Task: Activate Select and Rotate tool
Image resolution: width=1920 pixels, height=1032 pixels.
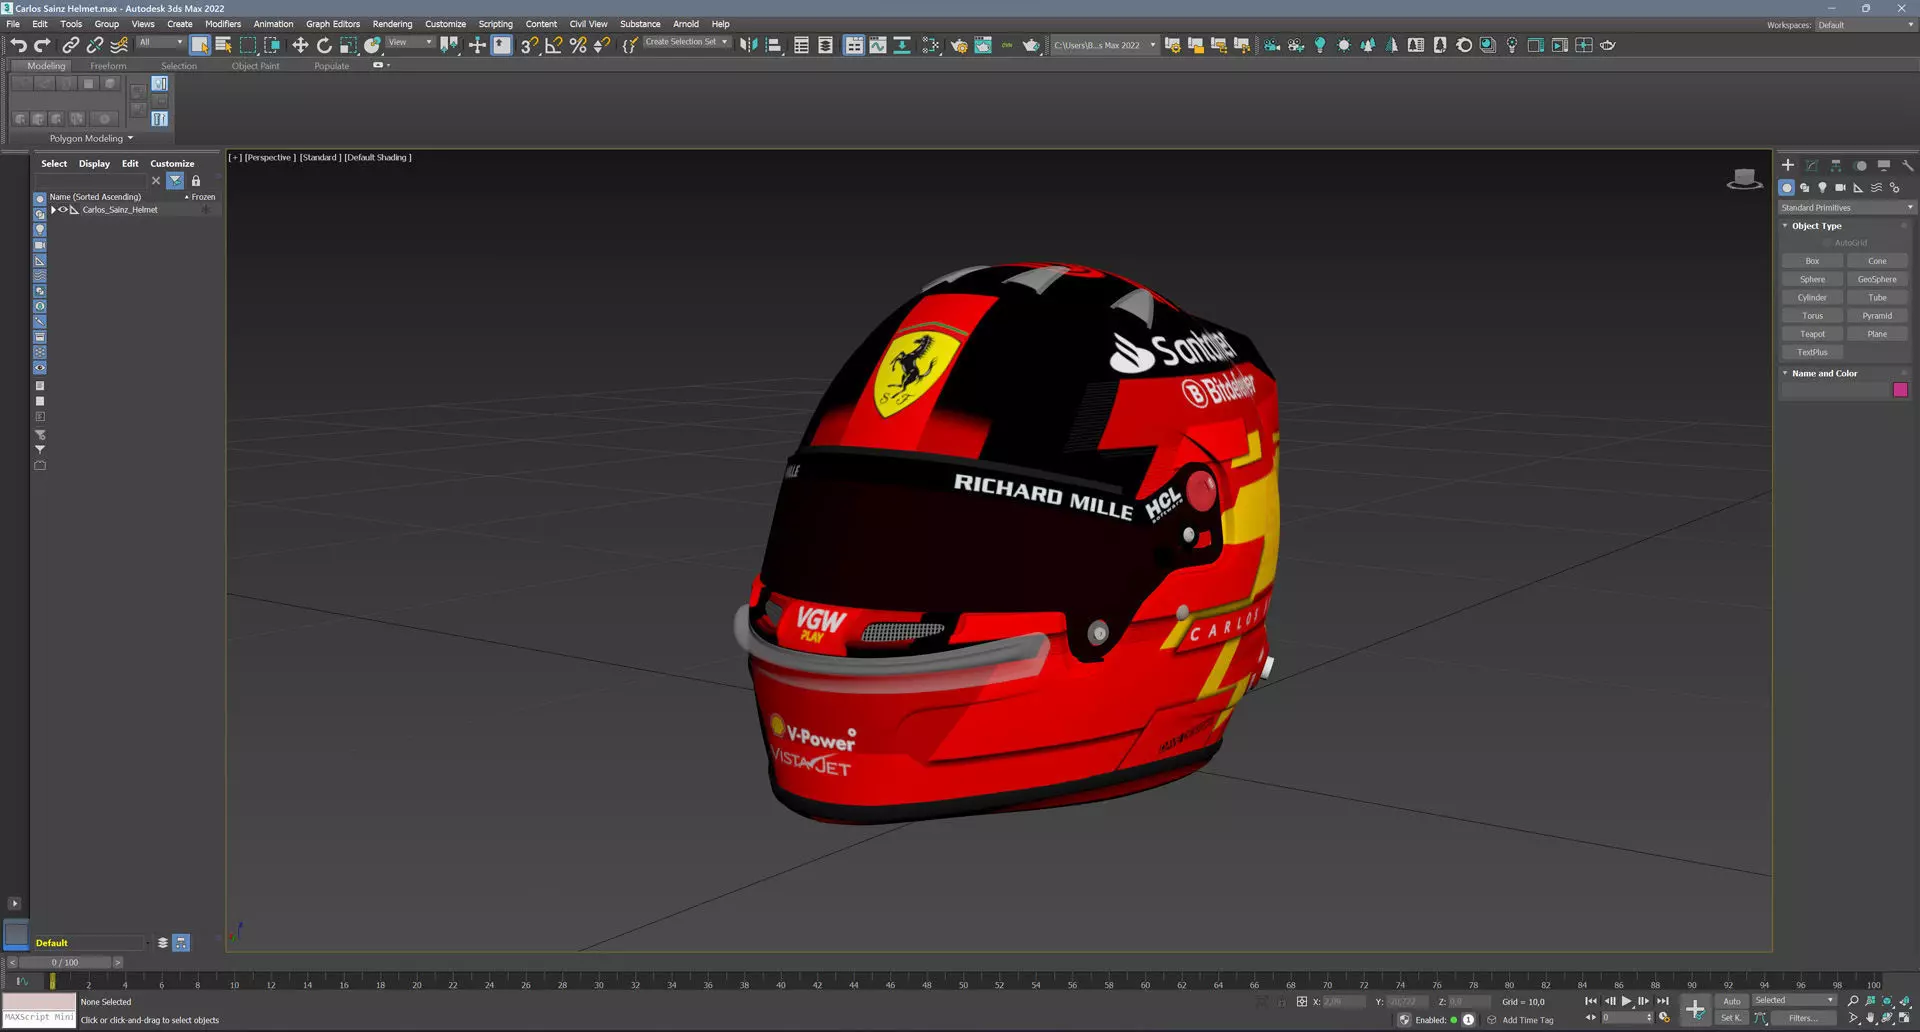Action: (x=324, y=45)
